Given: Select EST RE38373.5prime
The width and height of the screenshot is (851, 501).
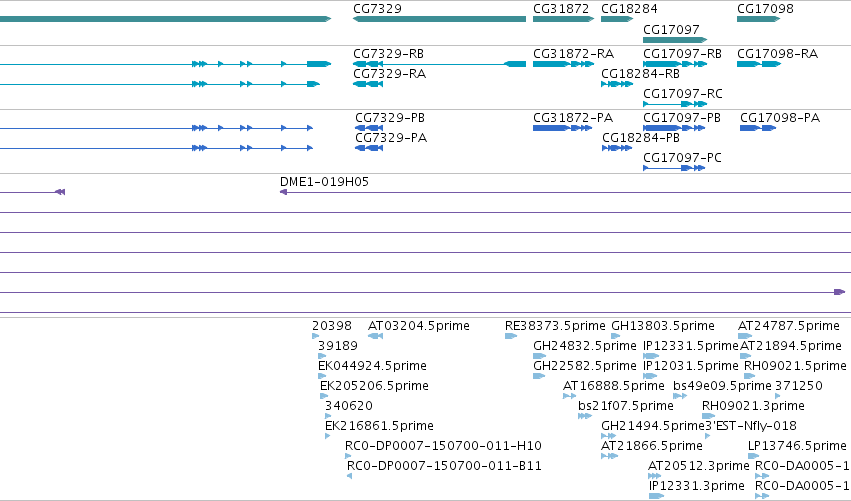Looking at the screenshot, I should pyautogui.click(x=511, y=336).
